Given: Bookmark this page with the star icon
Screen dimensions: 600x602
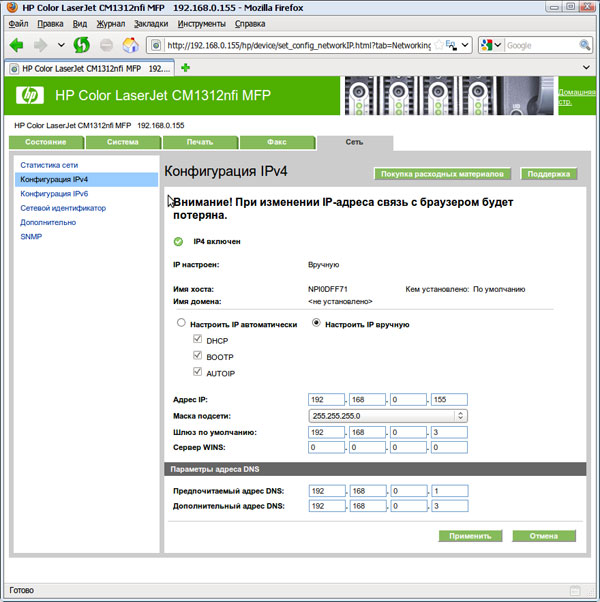Looking at the screenshot, I should (x=439, y=45).
